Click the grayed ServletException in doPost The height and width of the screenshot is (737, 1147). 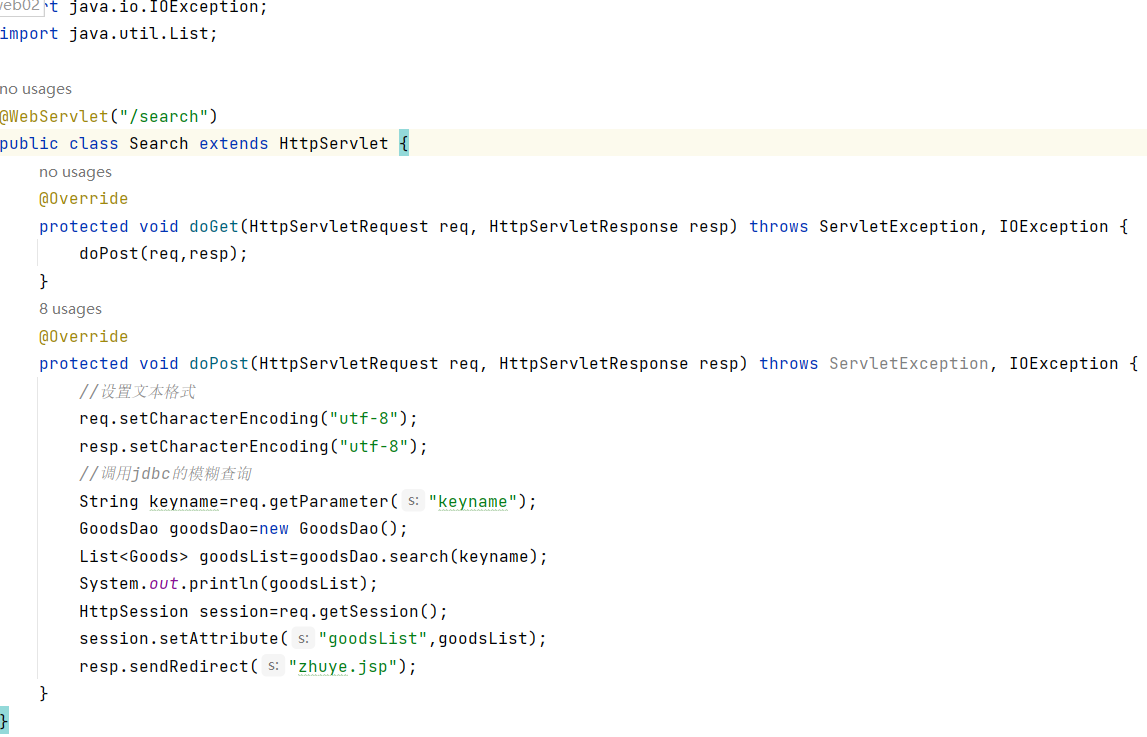click(x=909, y=364)
